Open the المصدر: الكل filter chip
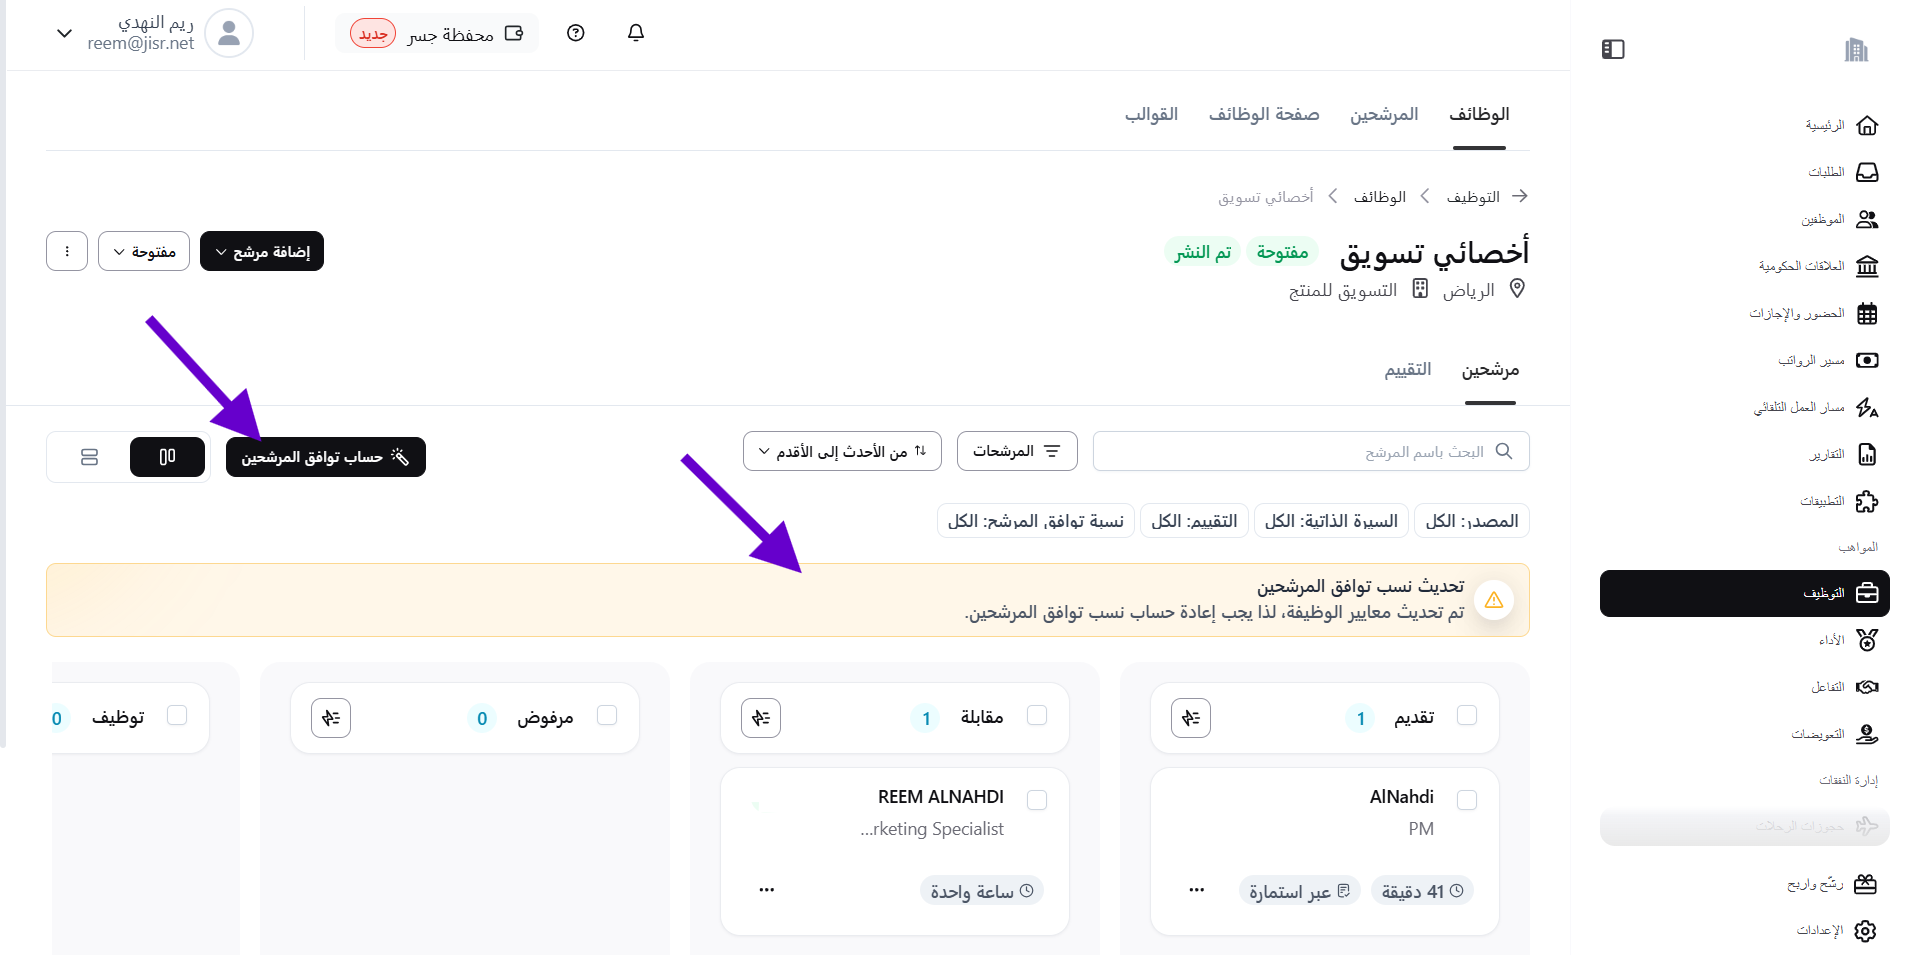This screenshot has height=955, width=1917. (x=1471, y=521)
